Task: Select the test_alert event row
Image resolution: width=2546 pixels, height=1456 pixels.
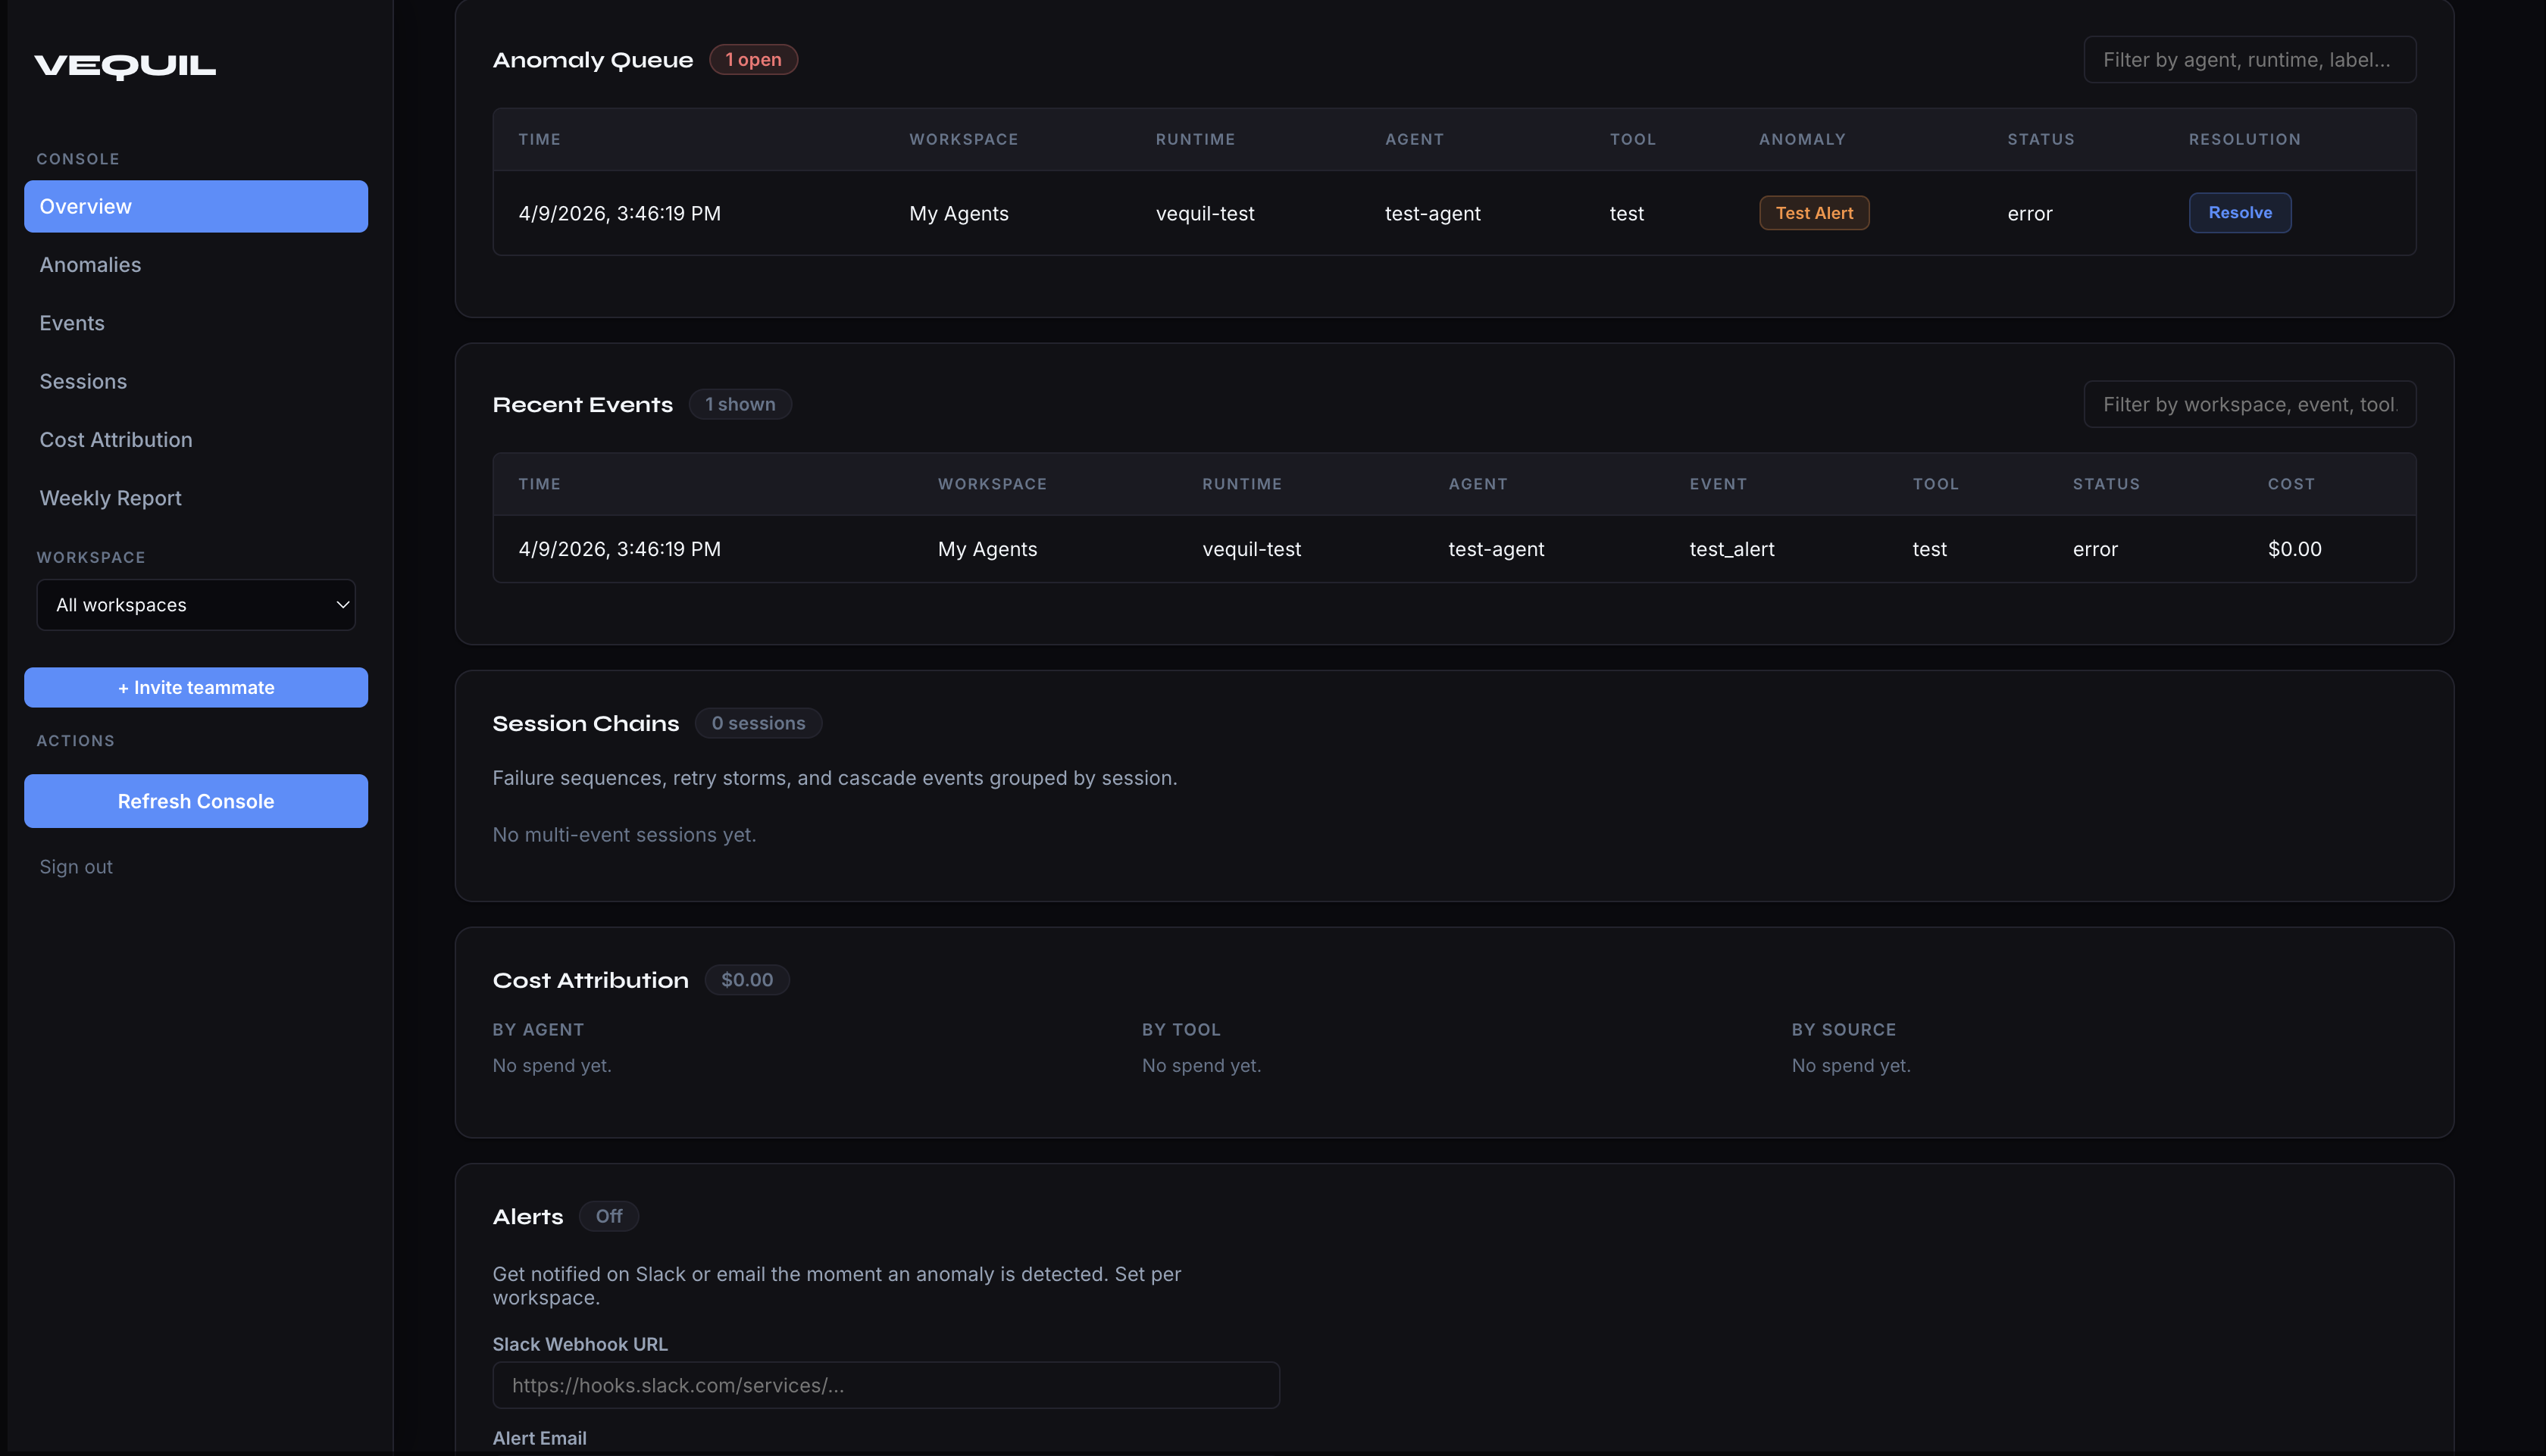Action: click(x=1454, y=549)
